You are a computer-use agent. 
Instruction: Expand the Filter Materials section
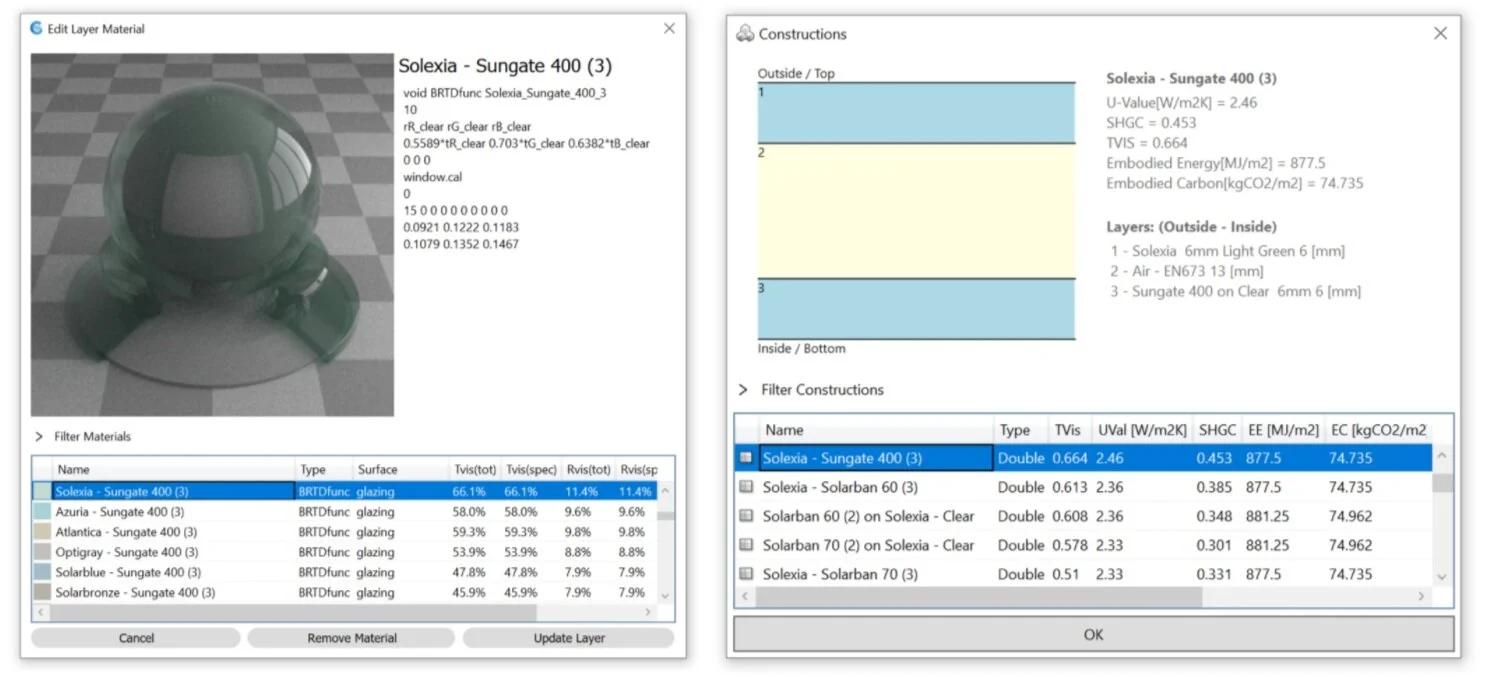pyautogui.click(x=39, y=437)
